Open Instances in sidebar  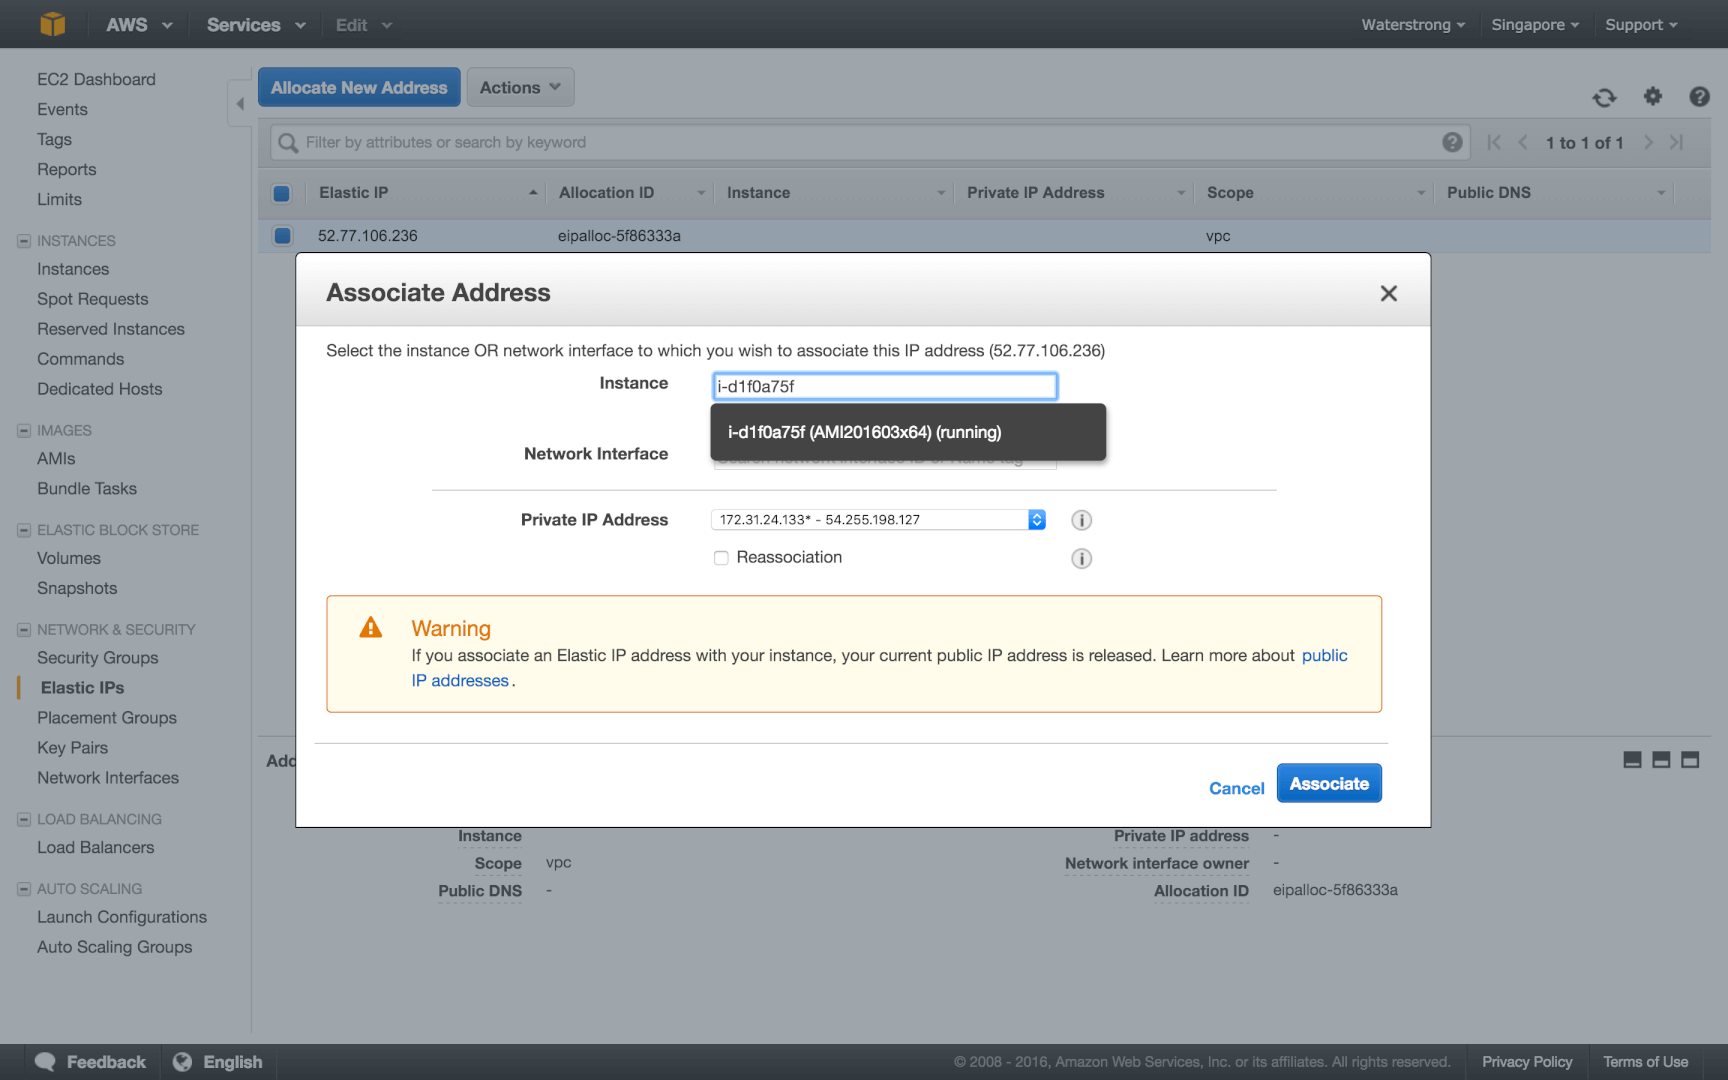(x=73, y=269)
